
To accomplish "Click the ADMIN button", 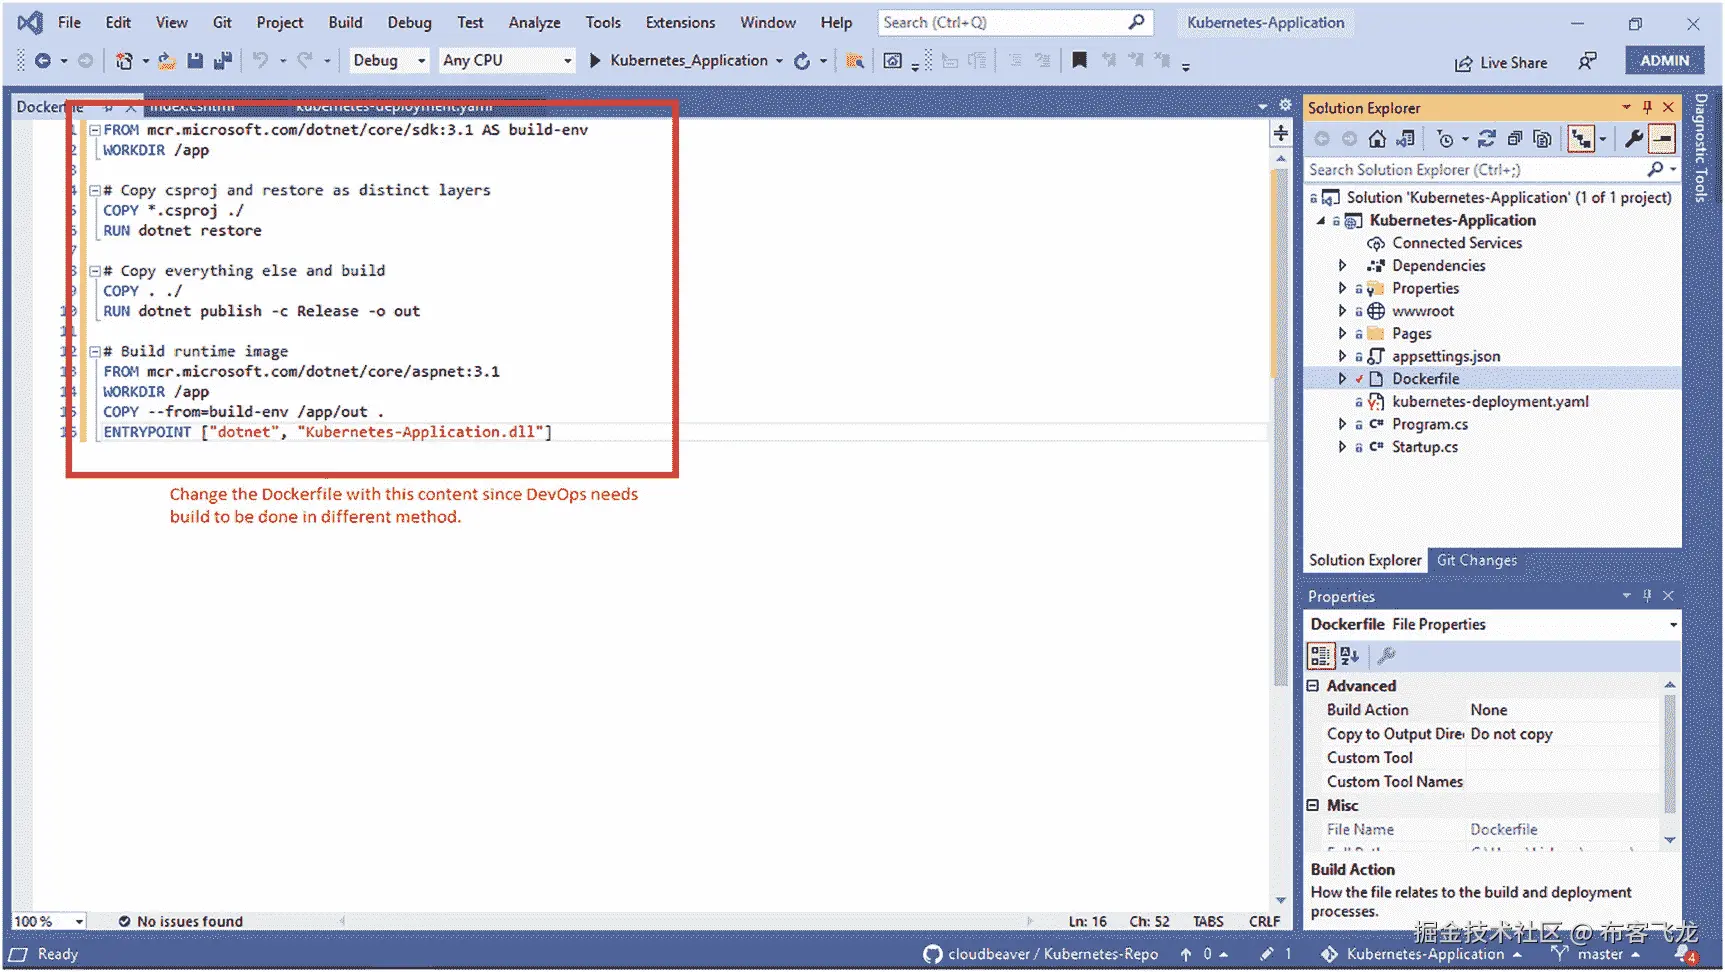I will click(x=1663, y=60).
